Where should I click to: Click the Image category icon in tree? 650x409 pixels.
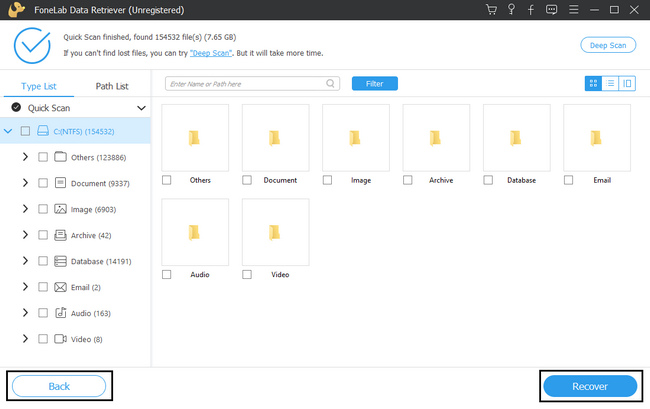pos(61,209)
